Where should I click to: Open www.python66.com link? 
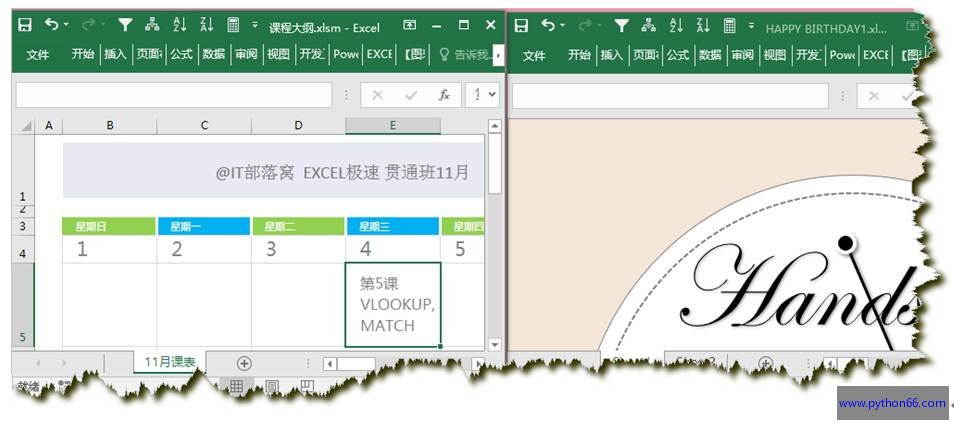point(892,403)
